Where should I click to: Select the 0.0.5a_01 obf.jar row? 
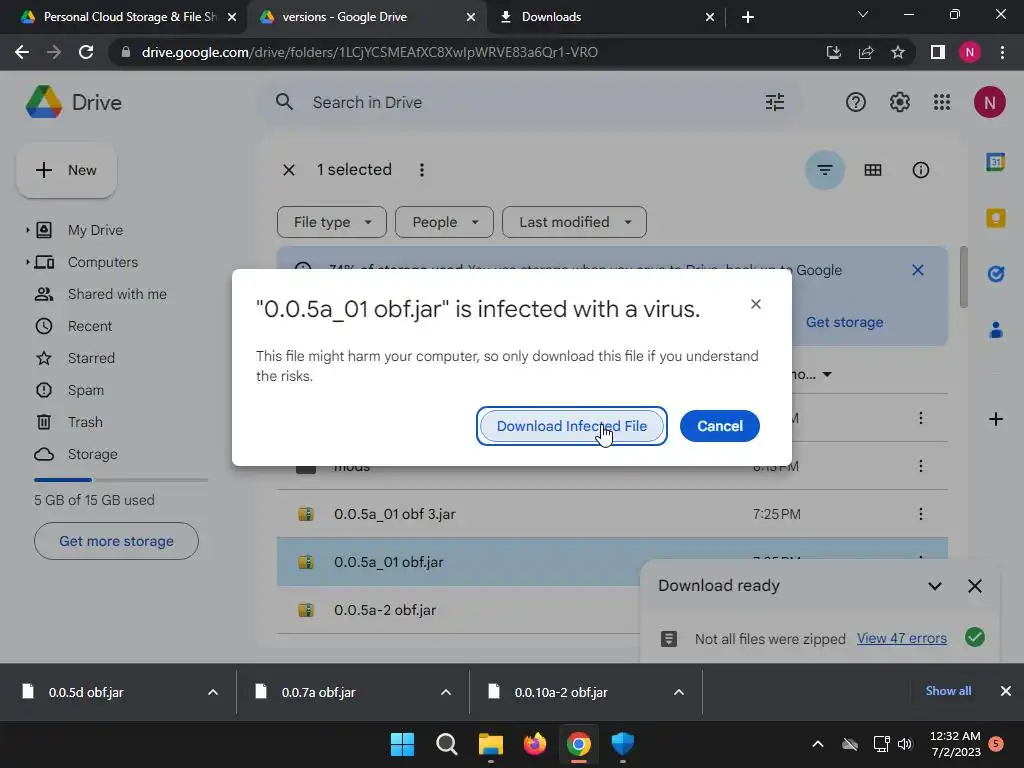click(612, 562)
